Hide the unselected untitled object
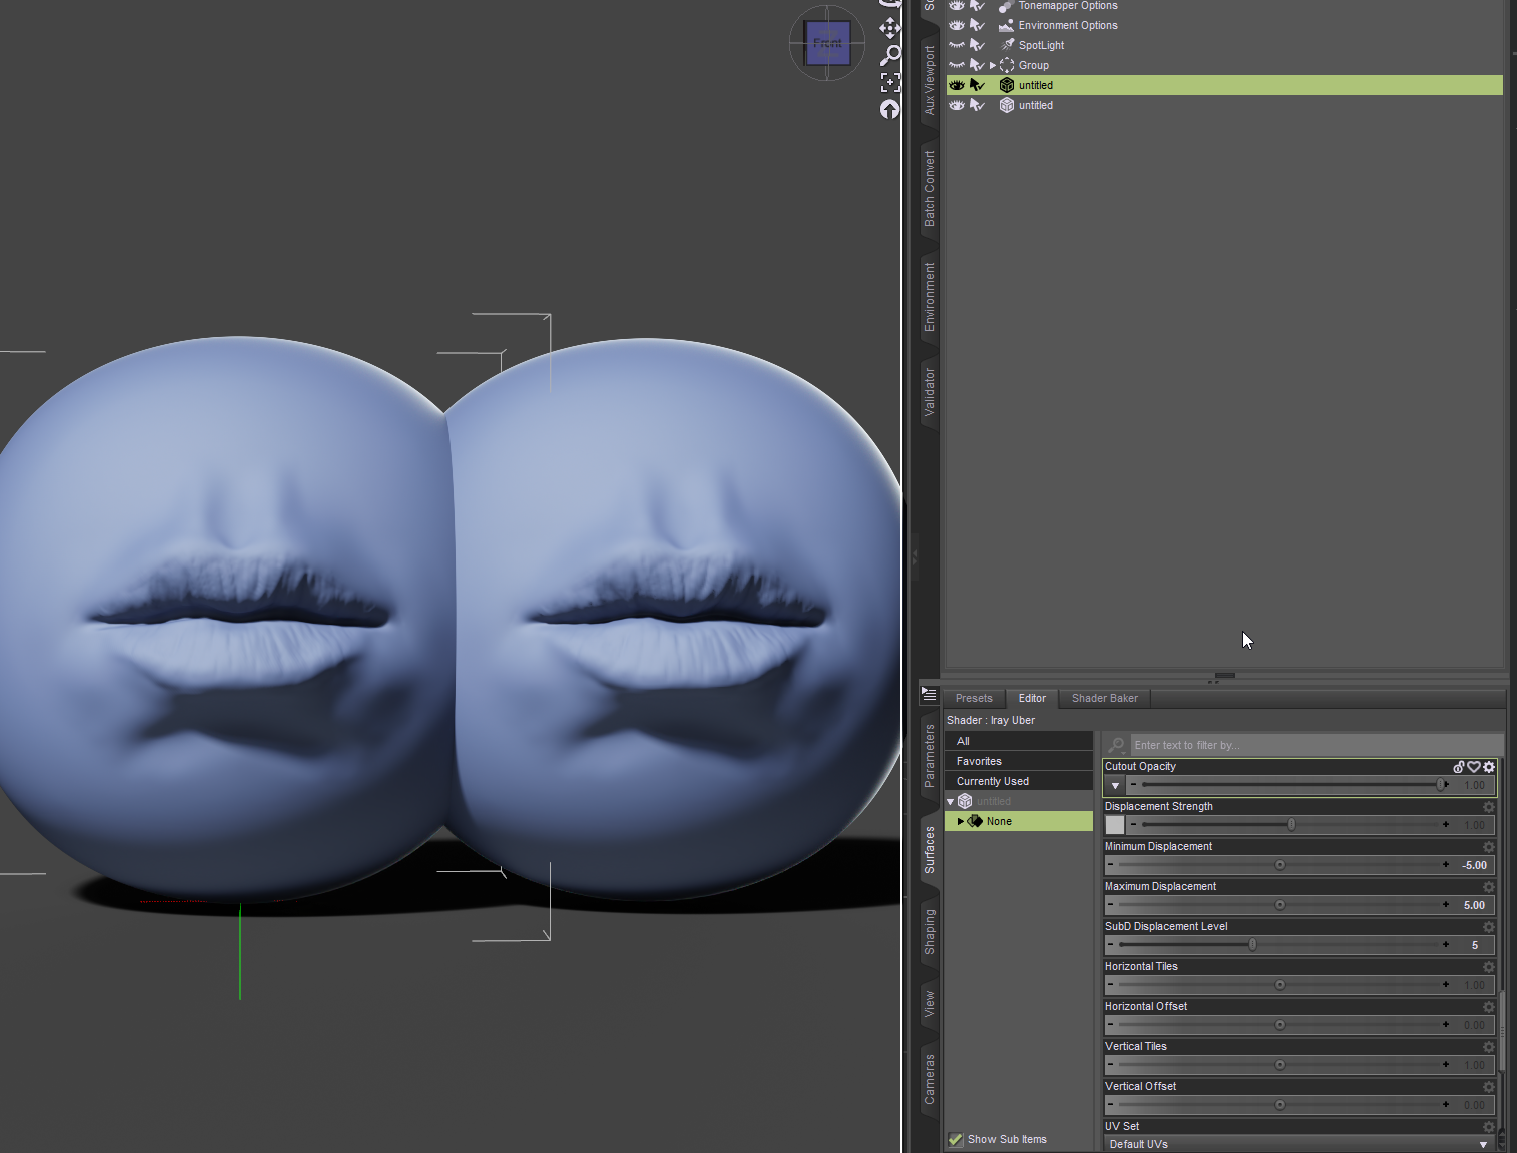 point(957,105)
